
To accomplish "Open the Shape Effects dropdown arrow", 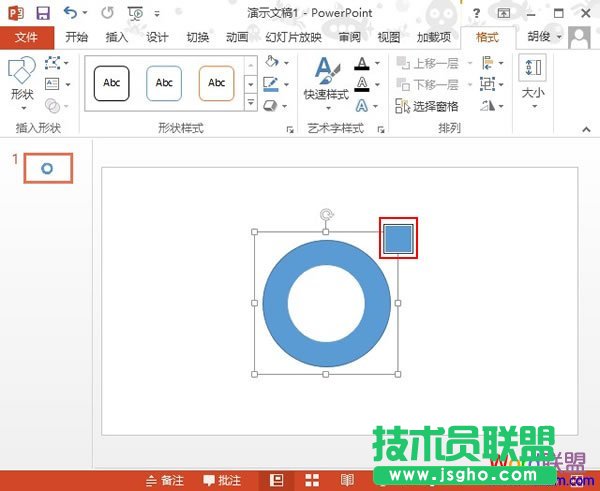I will pyautogui.click(x=285, y=106).
